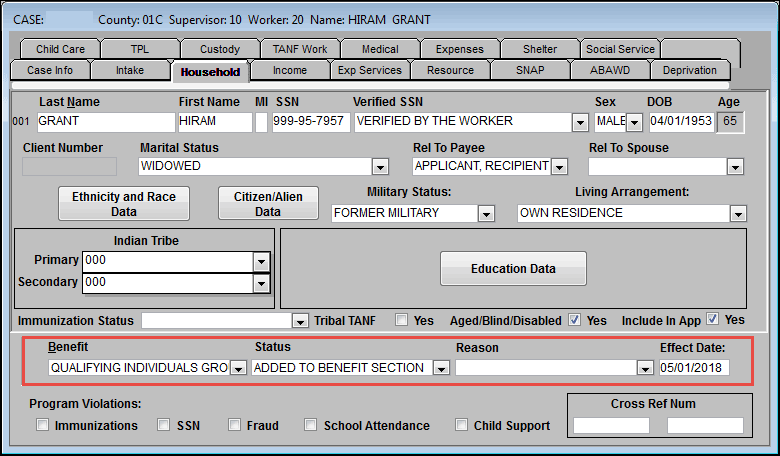The image size is (780, 456).
Task: Select the blank tab after Social Service
Action: pos(701,49)
